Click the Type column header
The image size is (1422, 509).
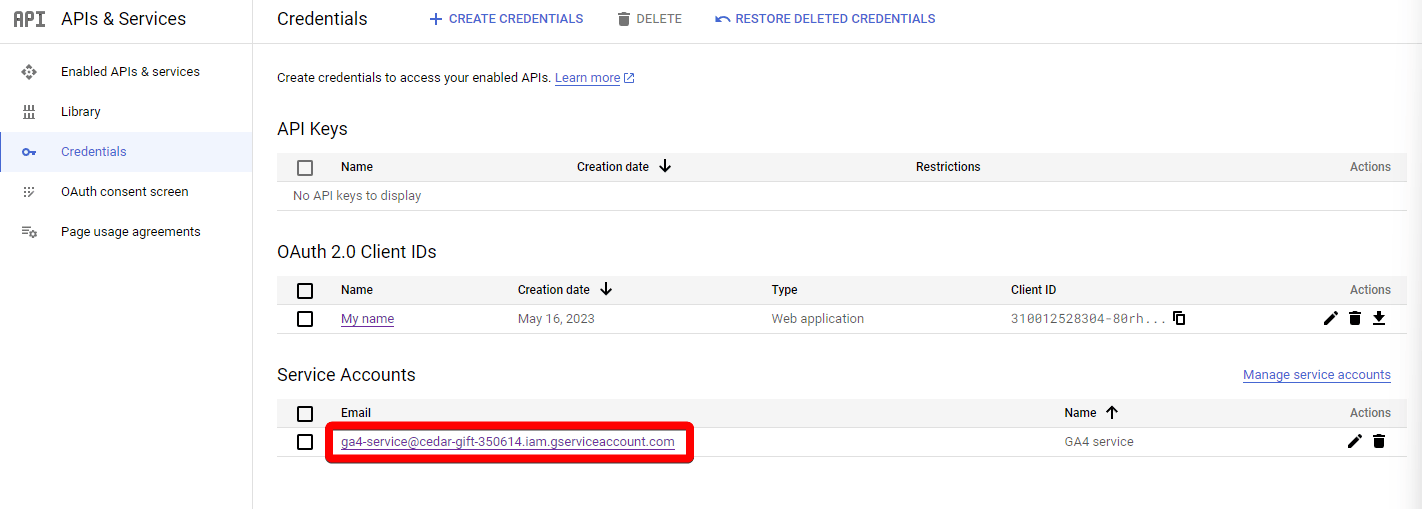(785, 290)
